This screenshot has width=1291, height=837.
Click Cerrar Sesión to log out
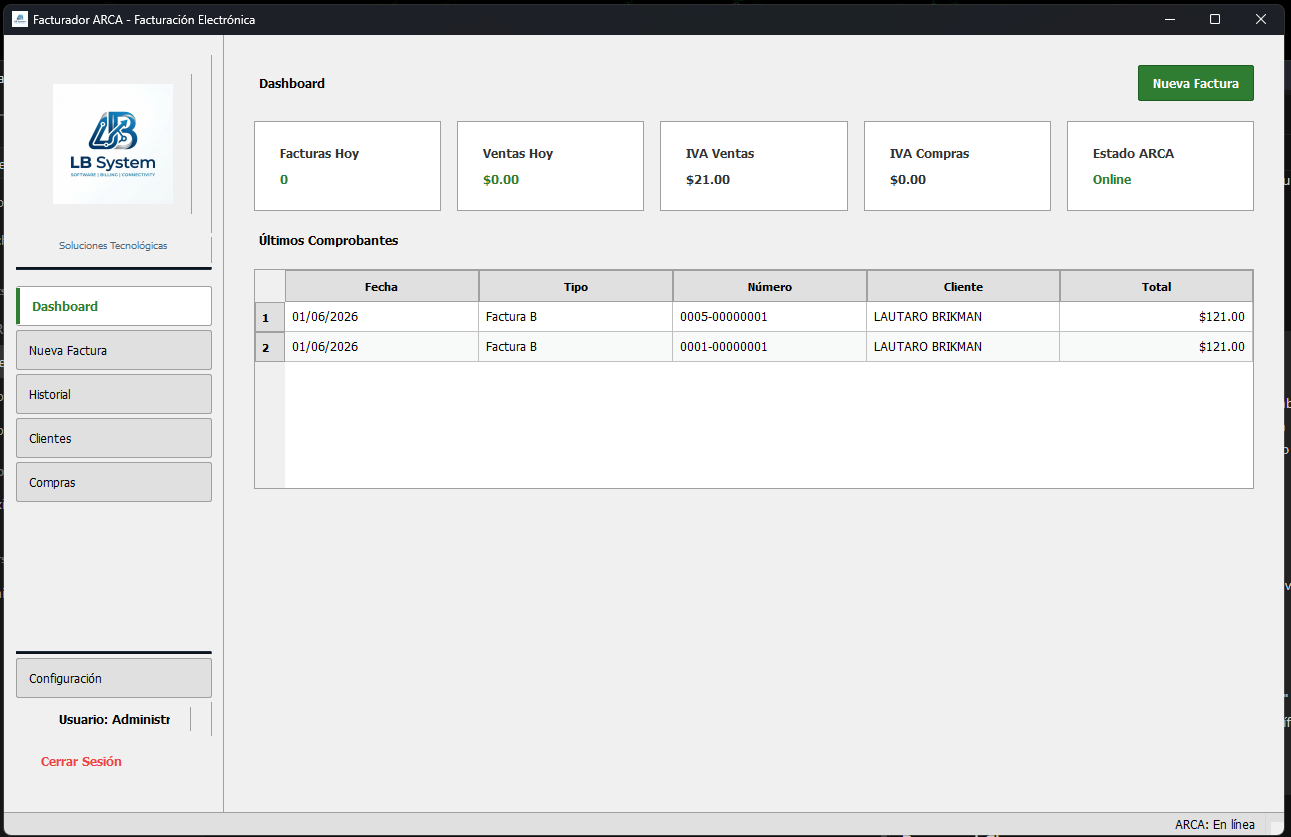point(81,761)
